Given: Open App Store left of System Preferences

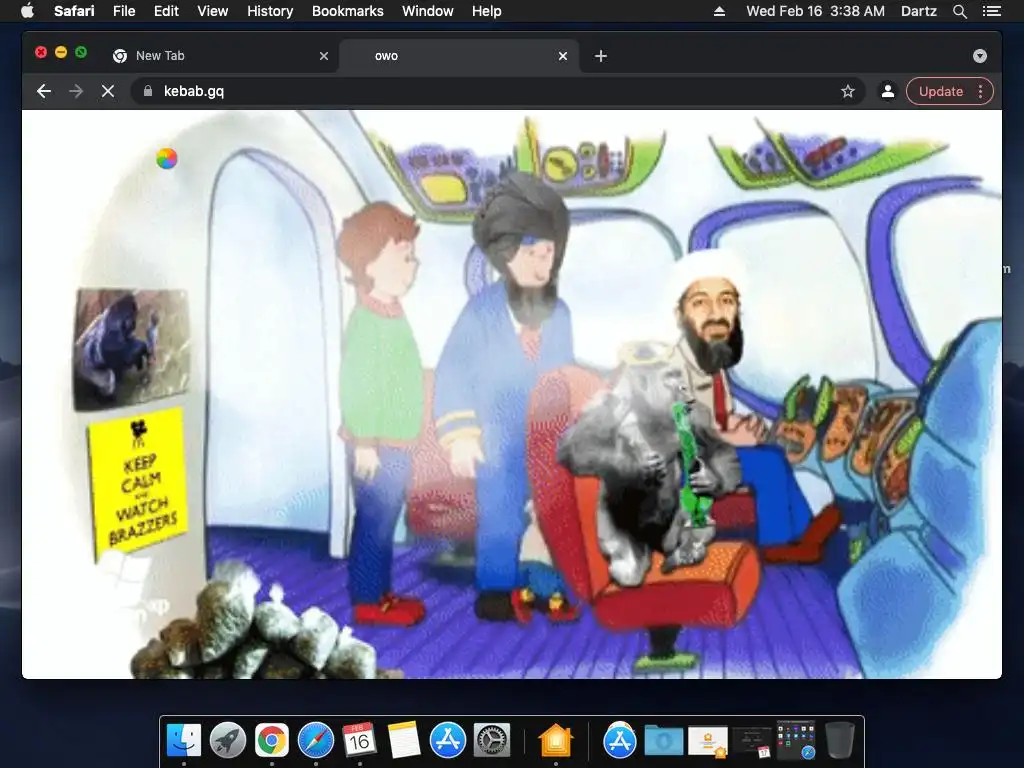Looking at the screenshot, I should point(447,741).
